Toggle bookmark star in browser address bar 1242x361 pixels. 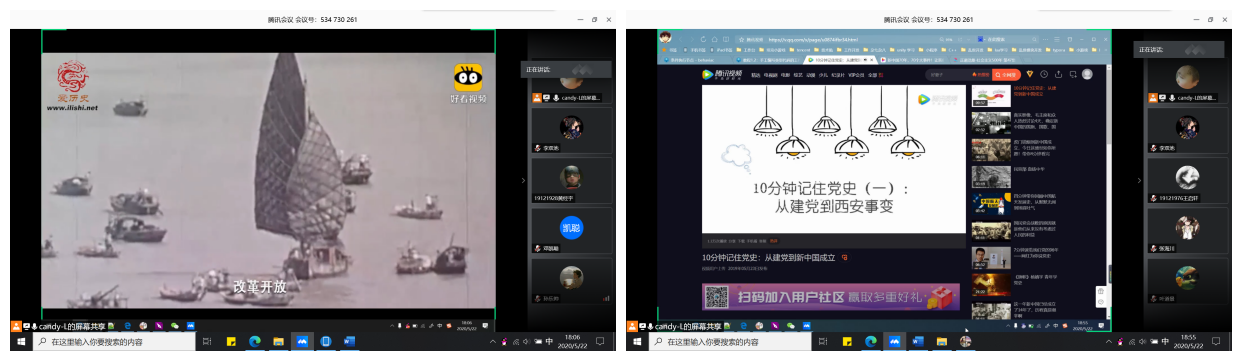[x=741, y=39]
